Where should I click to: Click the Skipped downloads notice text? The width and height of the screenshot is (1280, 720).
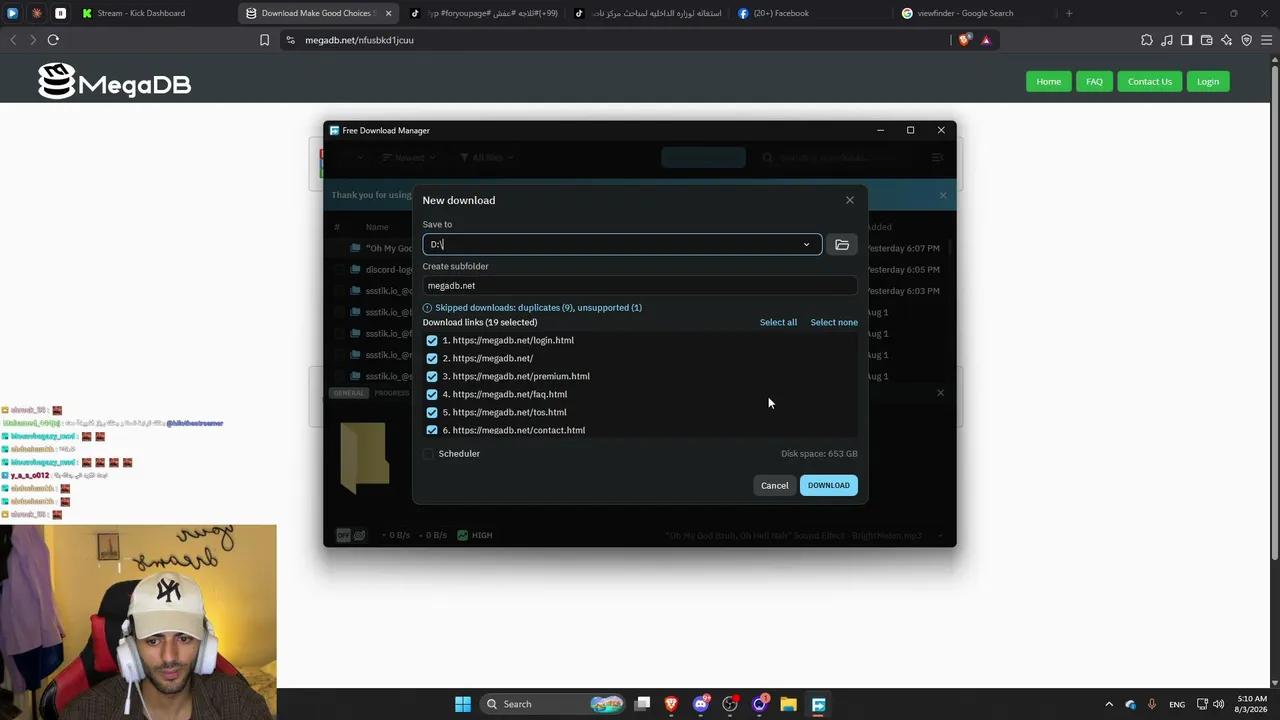[x=538, y=308]
